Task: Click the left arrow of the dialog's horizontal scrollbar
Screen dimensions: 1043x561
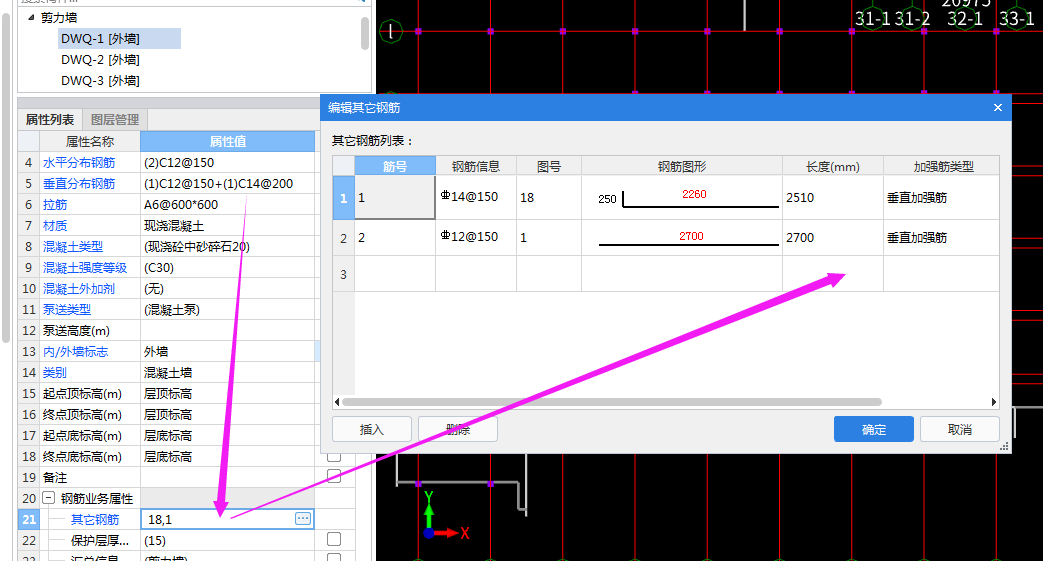Action: click(337, 402)
